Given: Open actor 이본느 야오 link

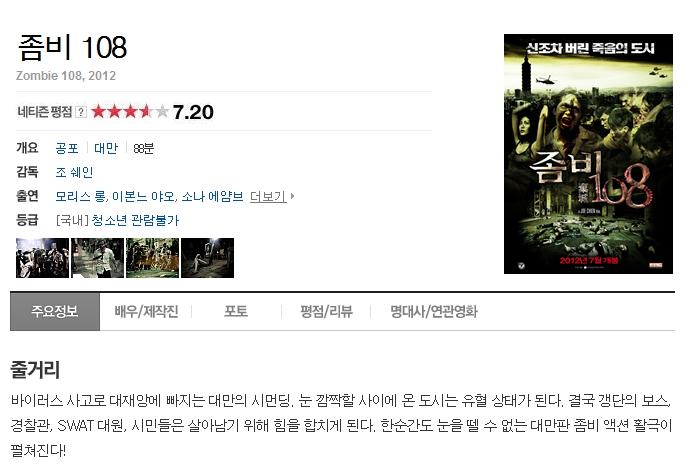Looking at the screenshot, I should [x=143, y=196].
